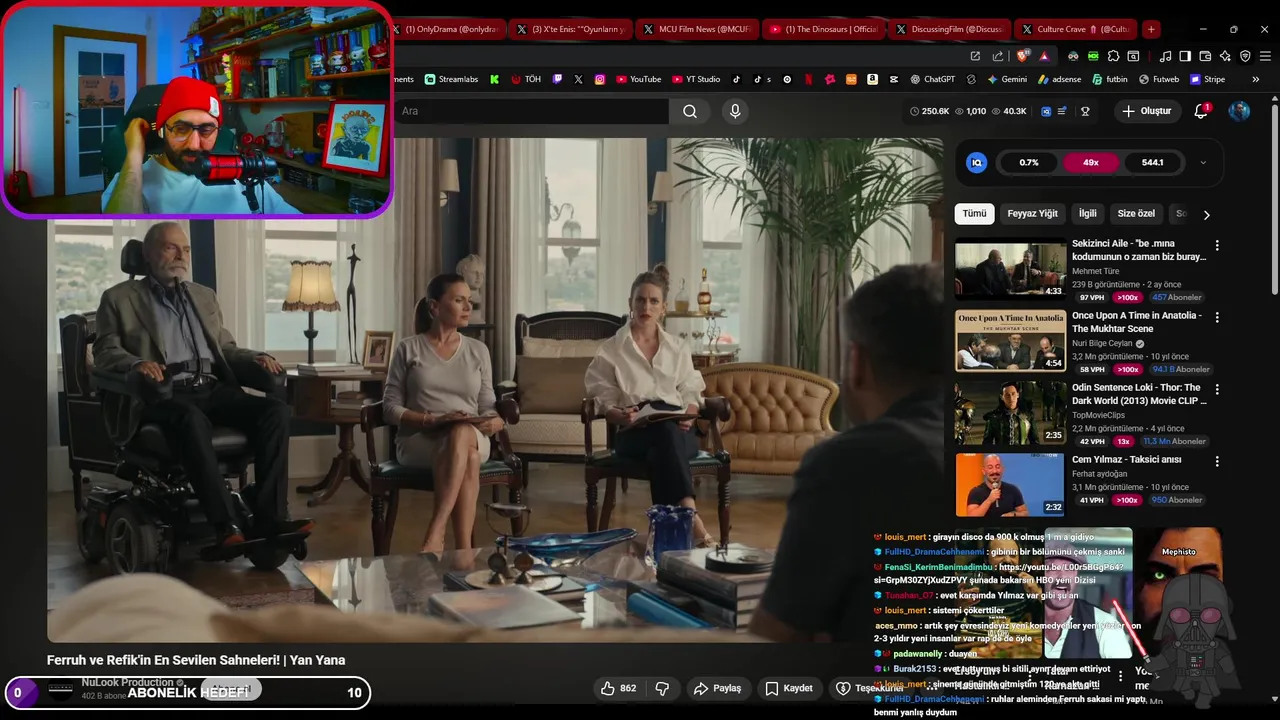Click the Paylaş share button

click(x=717, y=688)
